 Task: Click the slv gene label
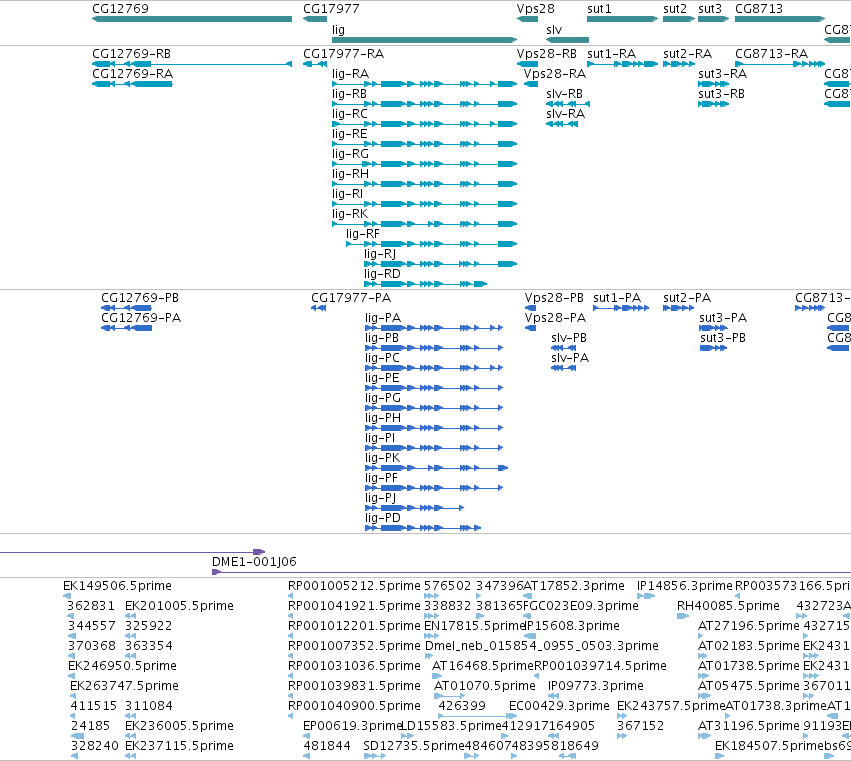(554, 30)
